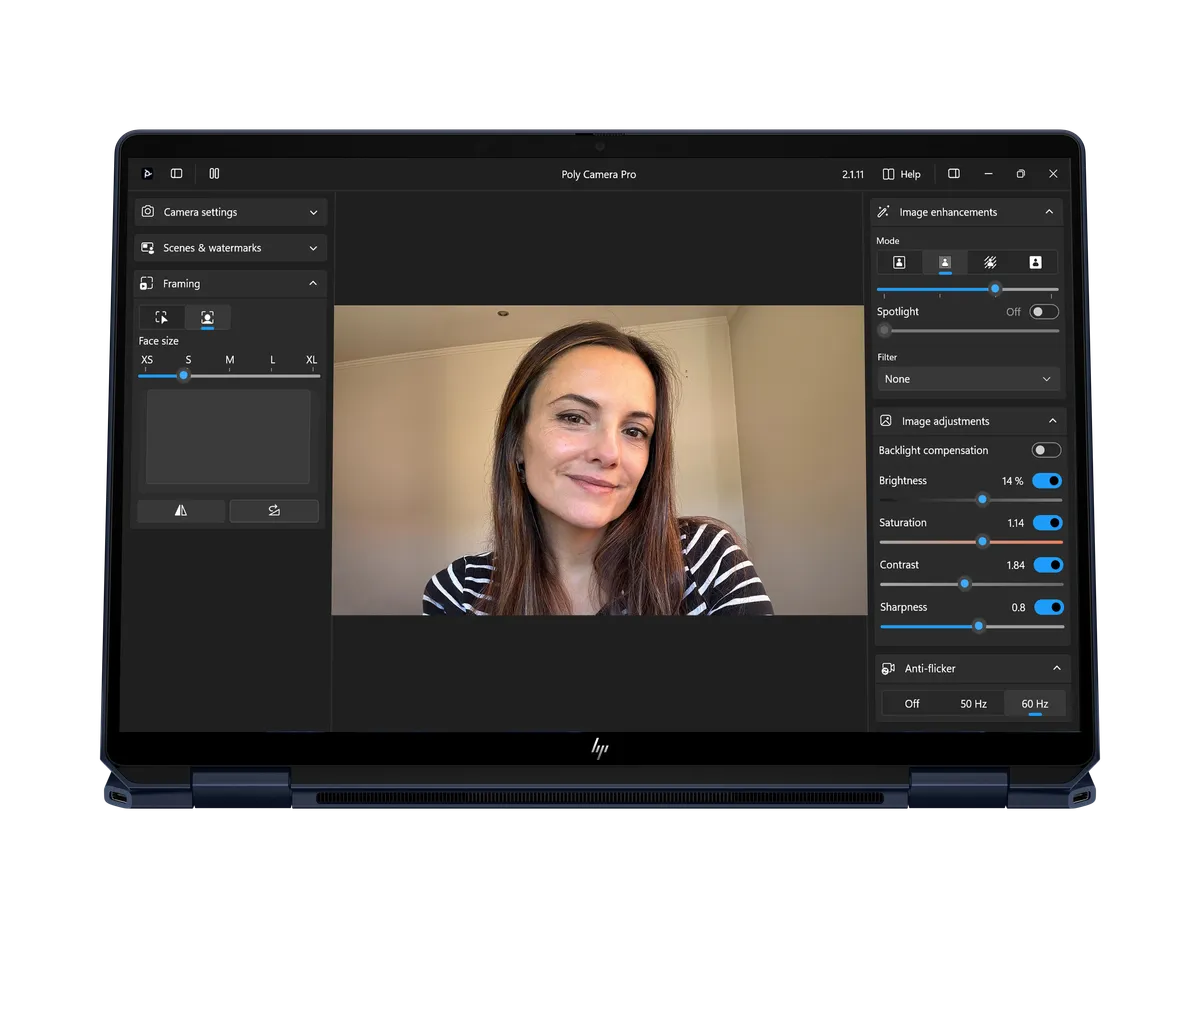Click the pause preview icon
The height and width of the screenshot is (1020, 1200).
pos(214,174)
